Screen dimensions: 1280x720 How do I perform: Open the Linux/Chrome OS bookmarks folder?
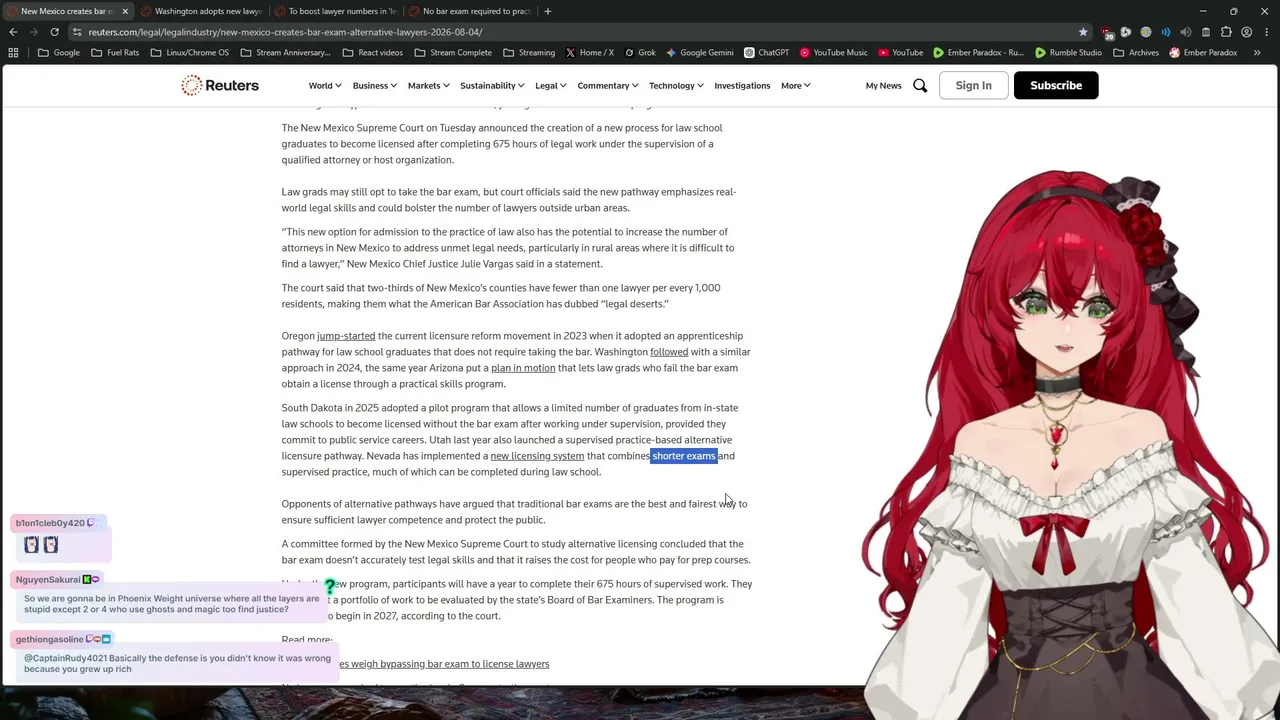(x=189, y=53)
